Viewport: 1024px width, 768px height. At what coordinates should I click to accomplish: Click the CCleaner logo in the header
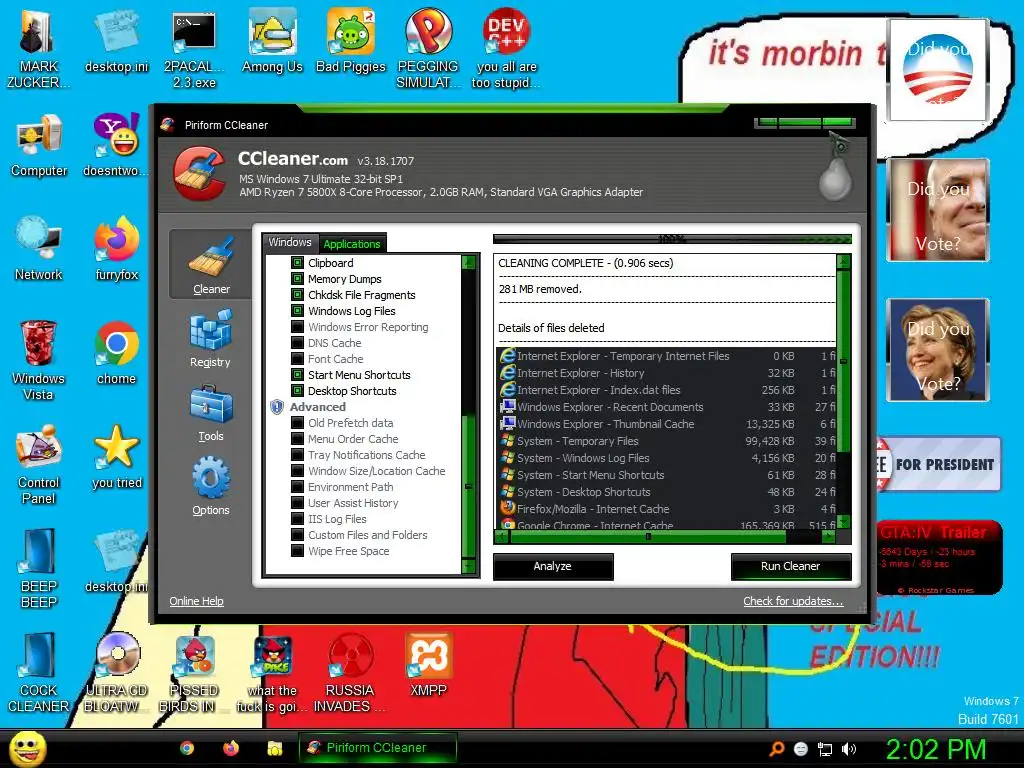pos(200,173)
